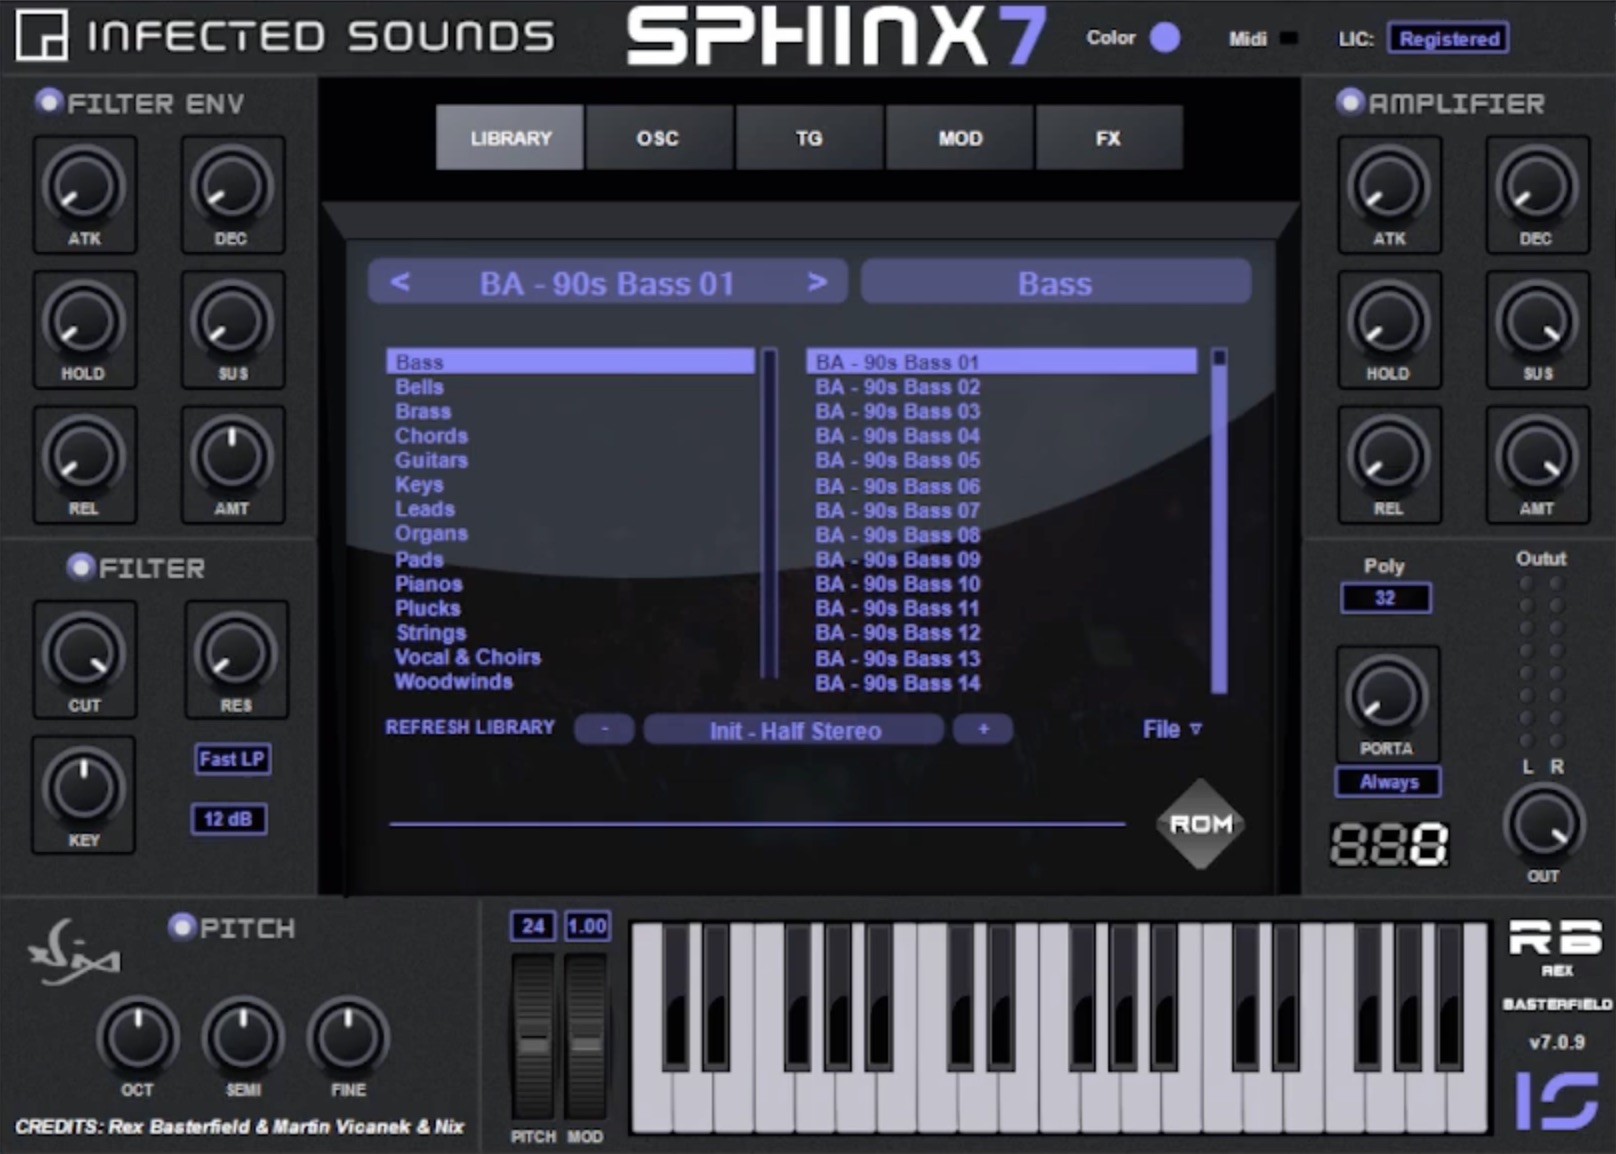Click the OUT volume knob
The image size is (1616, 1154).
tap(1543, 825)
